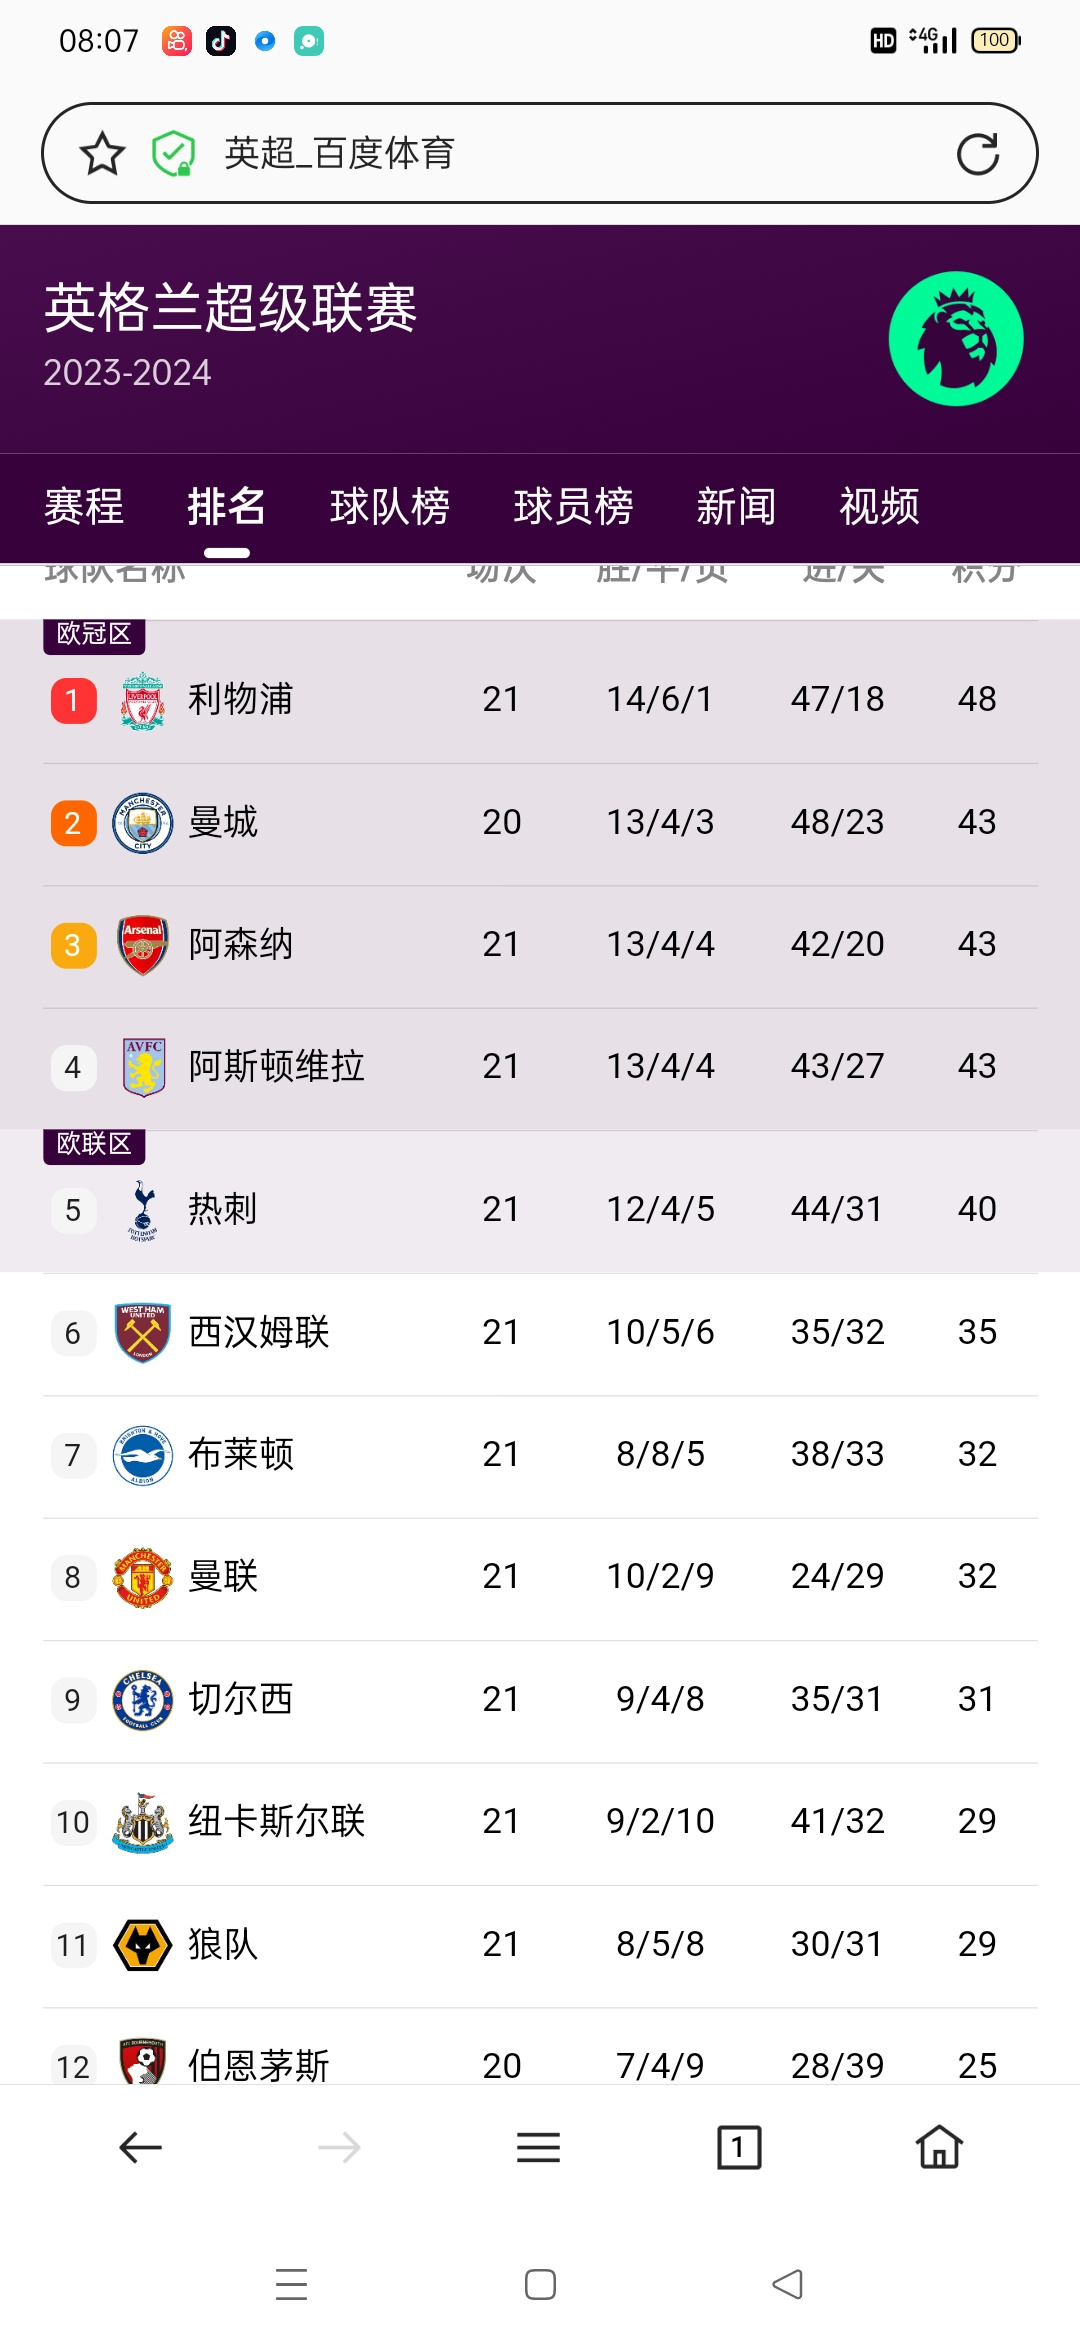Tap the Arsenal club crest

click(x=143, y=945)
